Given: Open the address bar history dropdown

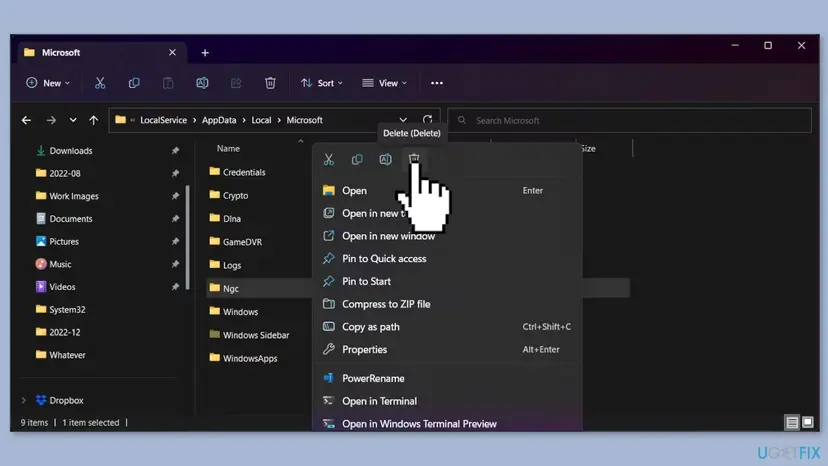Looking at the screenshot, I should coord(403,120).
